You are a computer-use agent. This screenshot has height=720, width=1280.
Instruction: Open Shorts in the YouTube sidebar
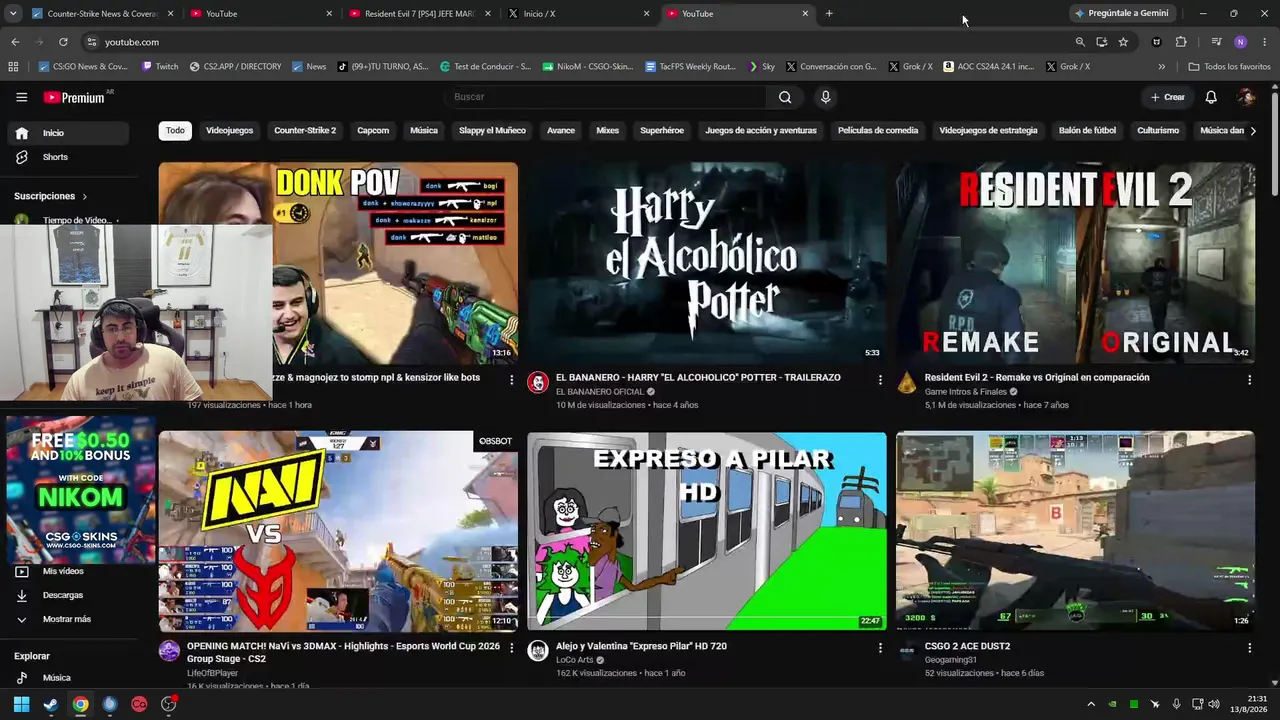tap(66, 157)
